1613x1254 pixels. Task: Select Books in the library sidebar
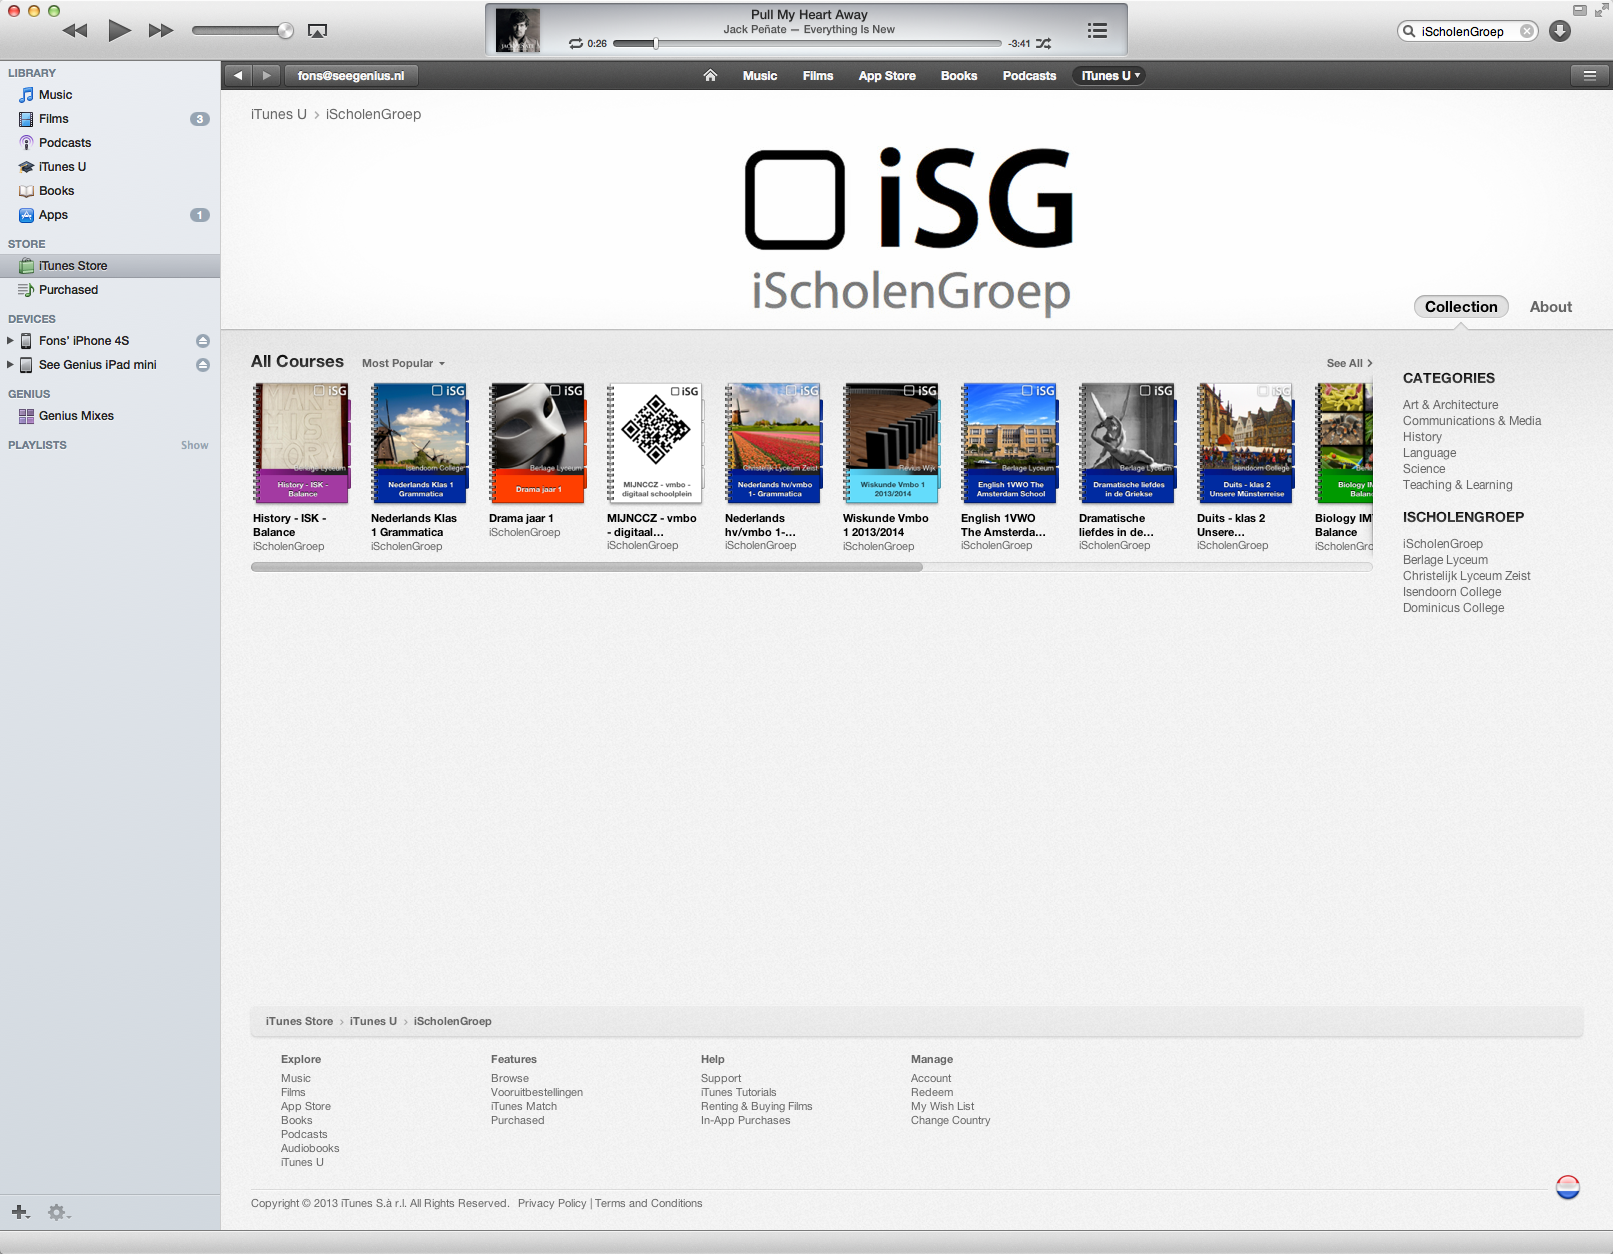(110, 191)
